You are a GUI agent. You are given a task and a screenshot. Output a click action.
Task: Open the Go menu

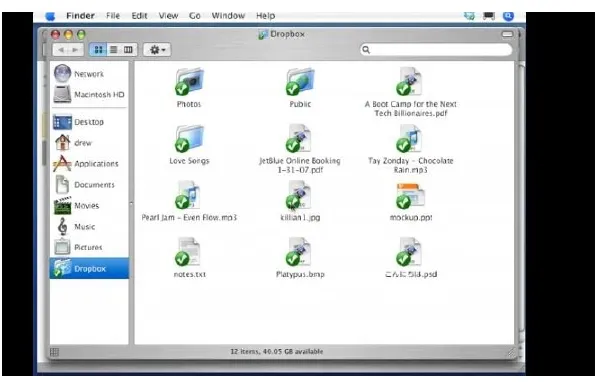tap(195, 16)
